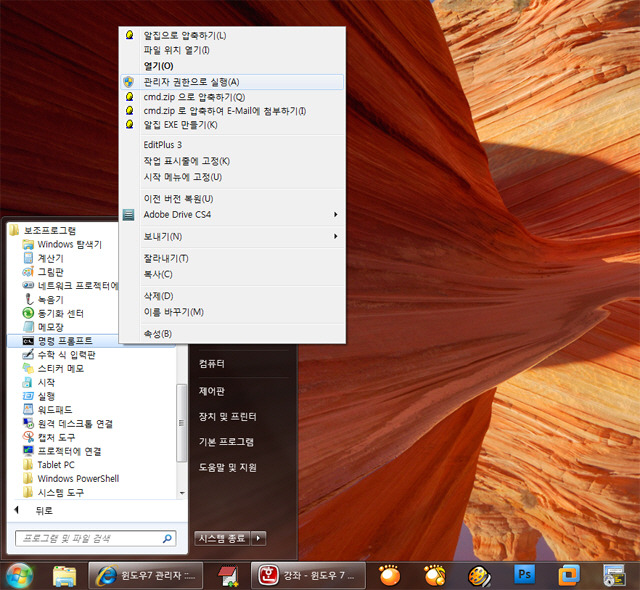Open 그림판 paint program icon
Screen dimensions: 640x590
pyautogui.click(x=28, y=272)
